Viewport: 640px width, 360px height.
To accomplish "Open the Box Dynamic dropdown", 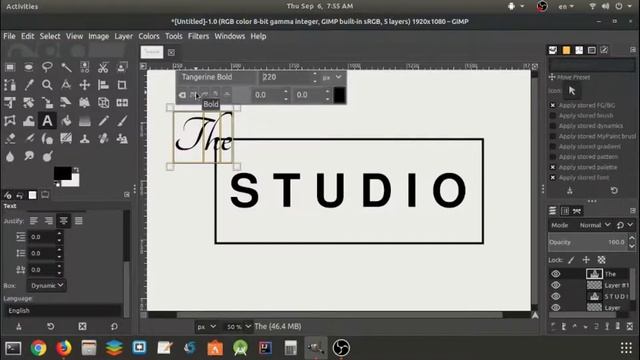I will [47, 285].
